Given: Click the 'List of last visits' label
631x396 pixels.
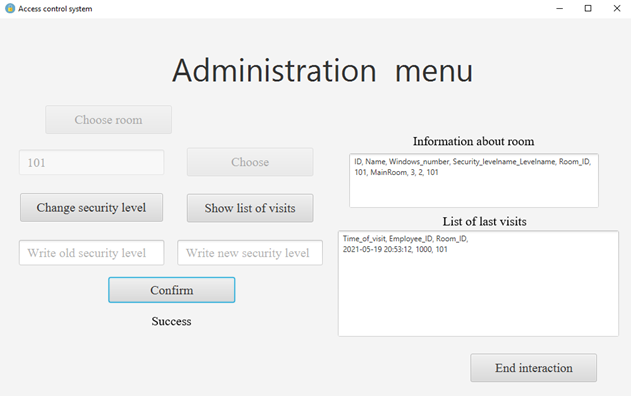Looking at the screenshot, I should pos(485,221).
